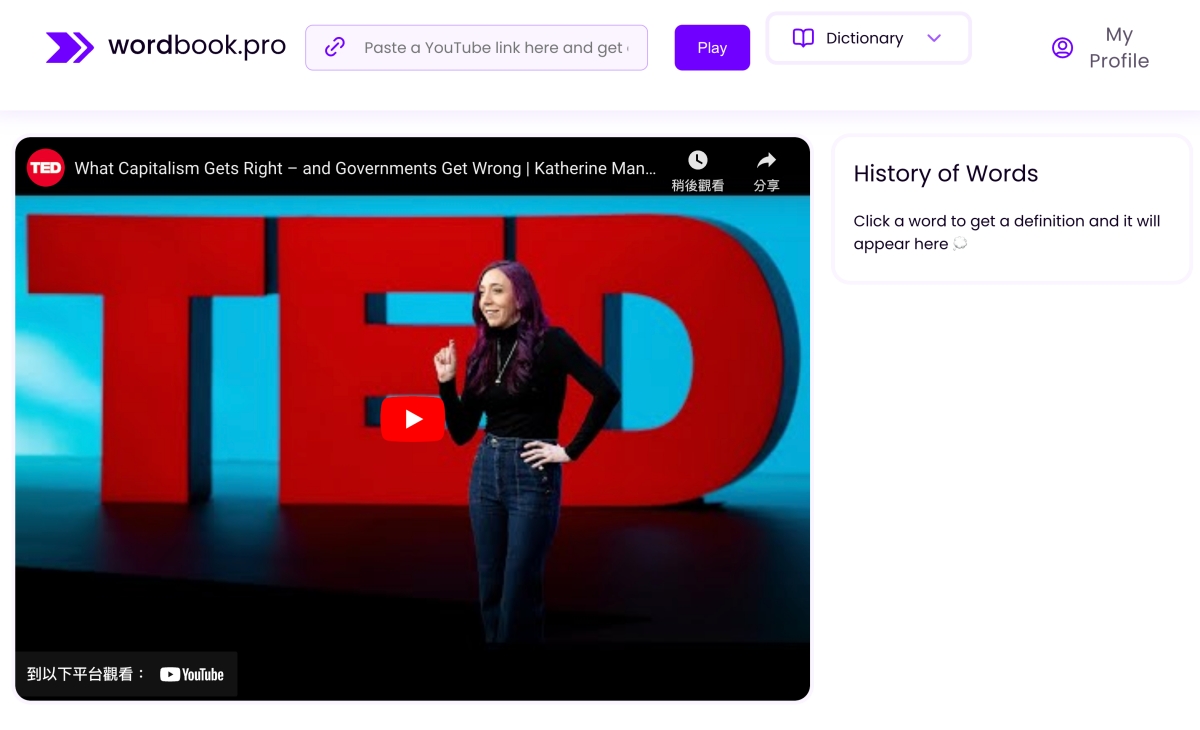Click the open book Dictionary icon

(803, 38)
